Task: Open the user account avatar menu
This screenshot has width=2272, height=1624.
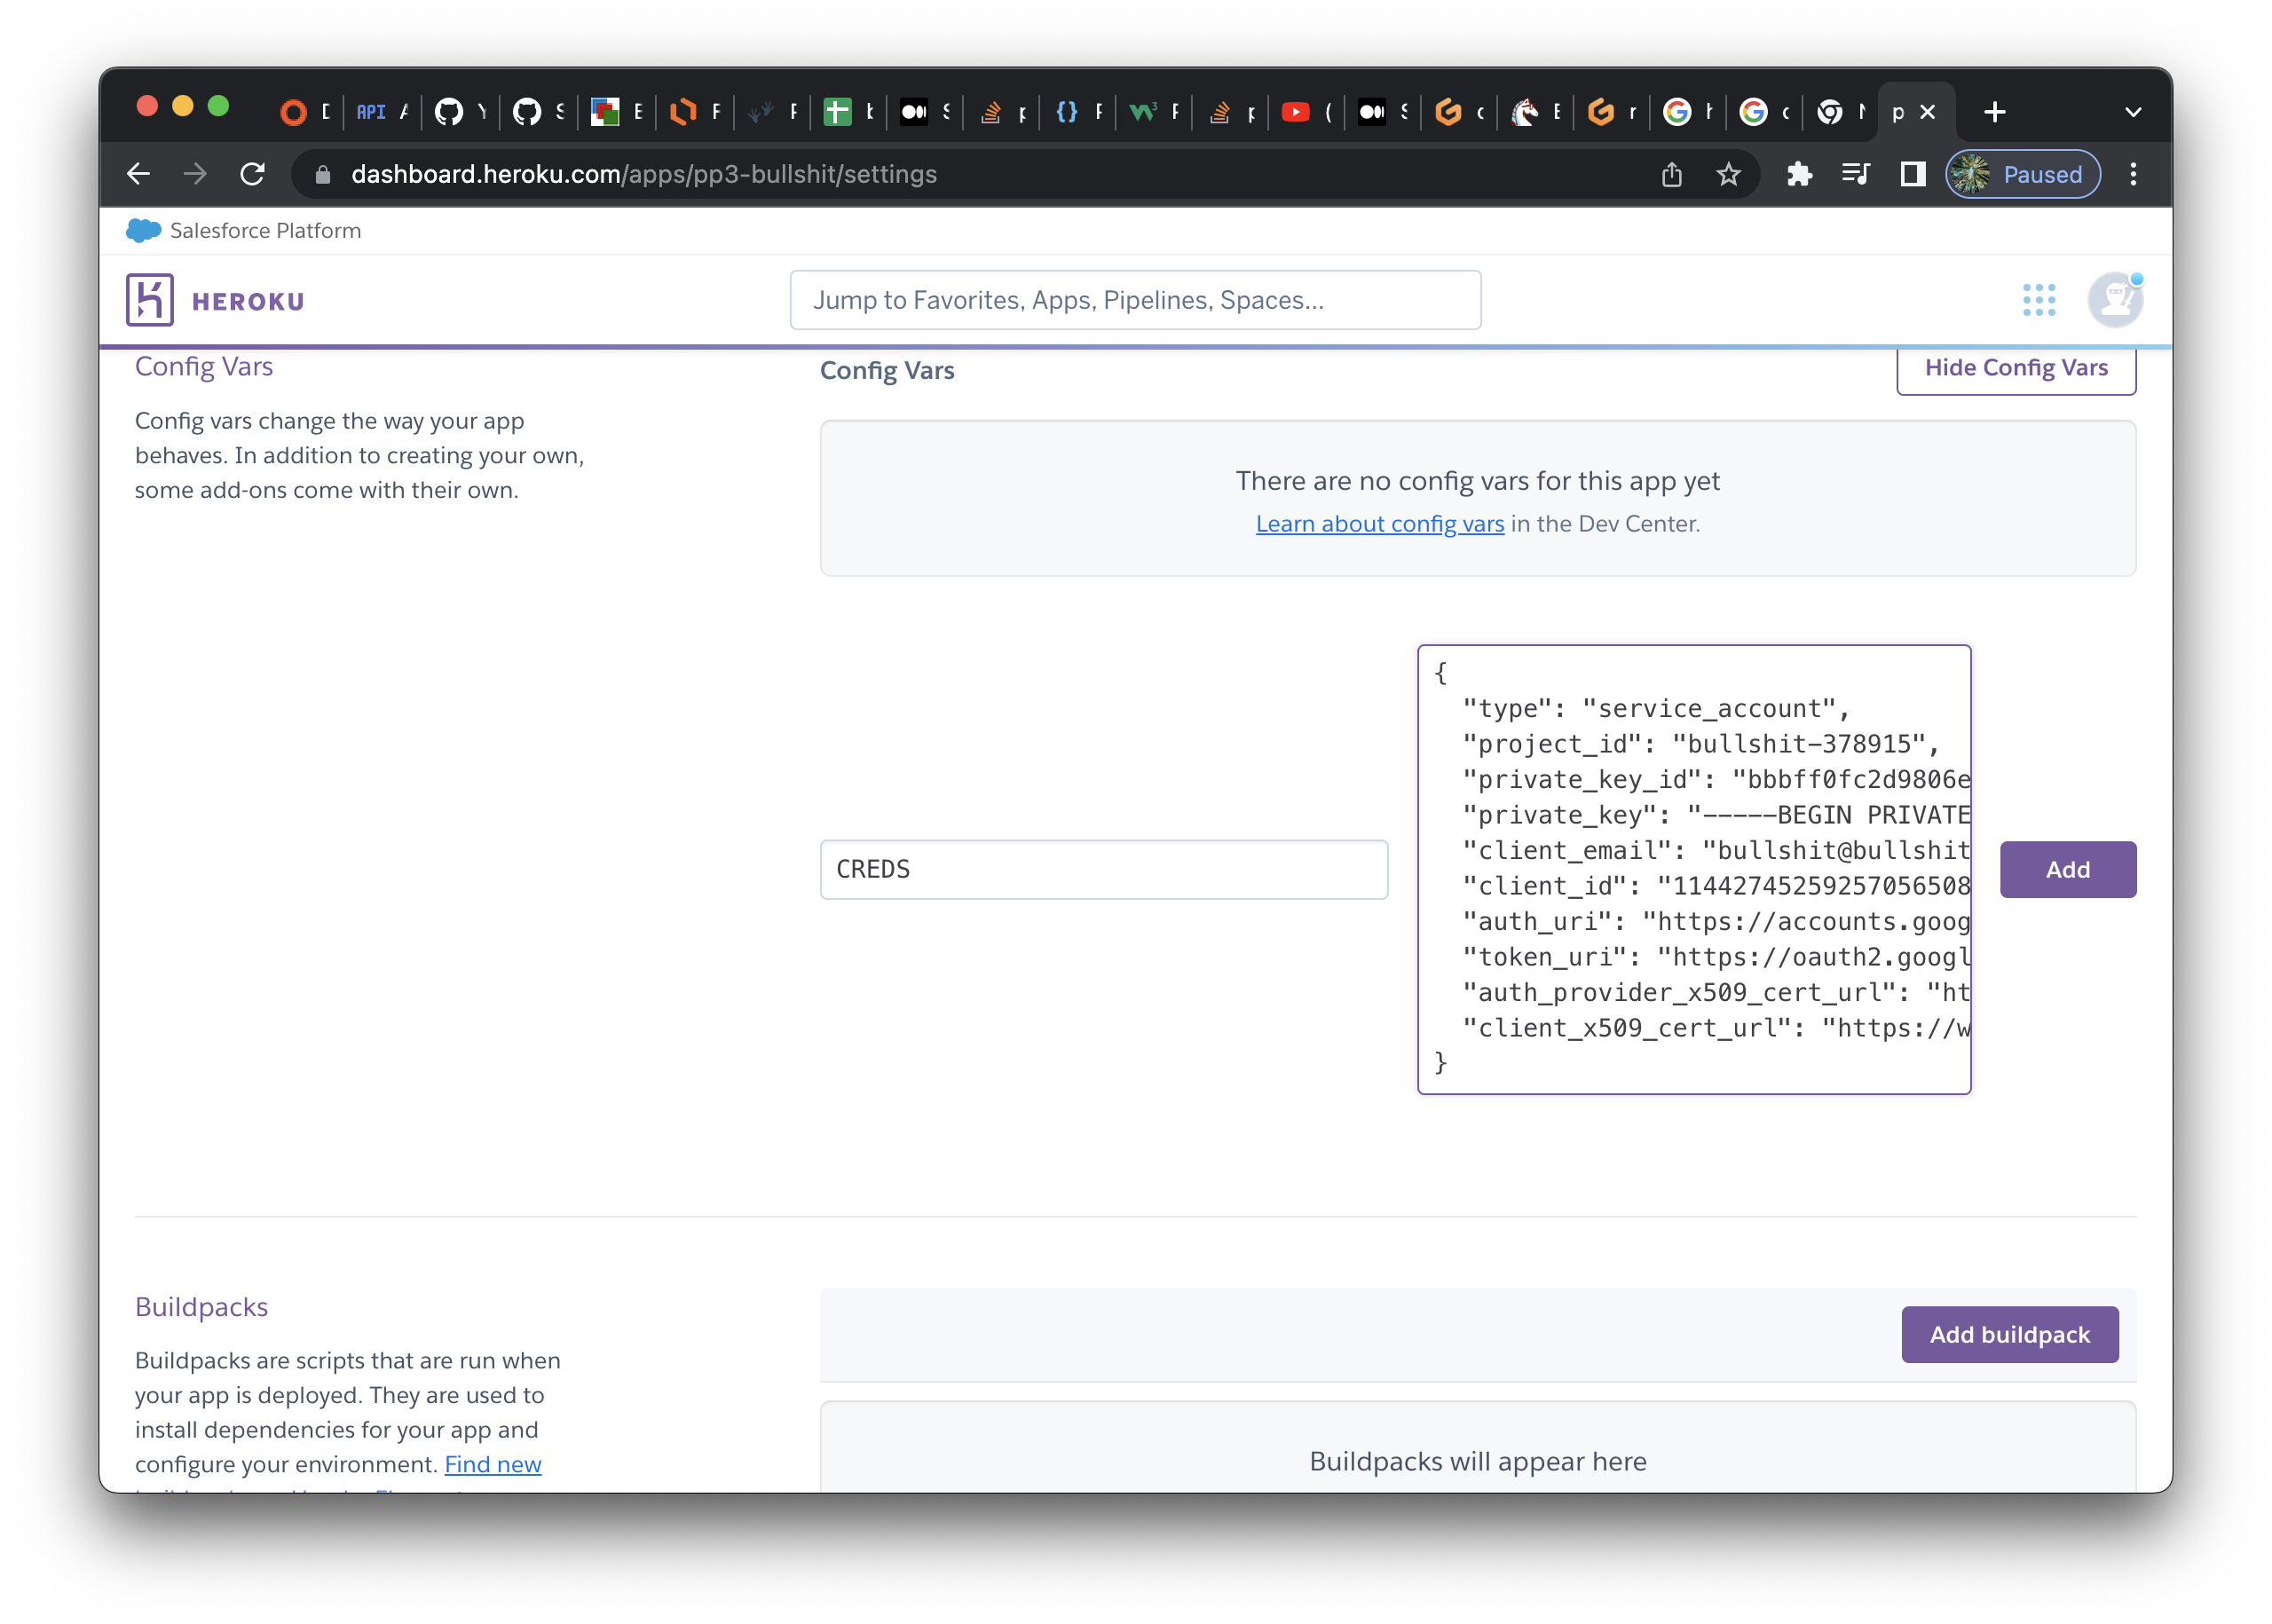Action: (x=2114, y=300)
